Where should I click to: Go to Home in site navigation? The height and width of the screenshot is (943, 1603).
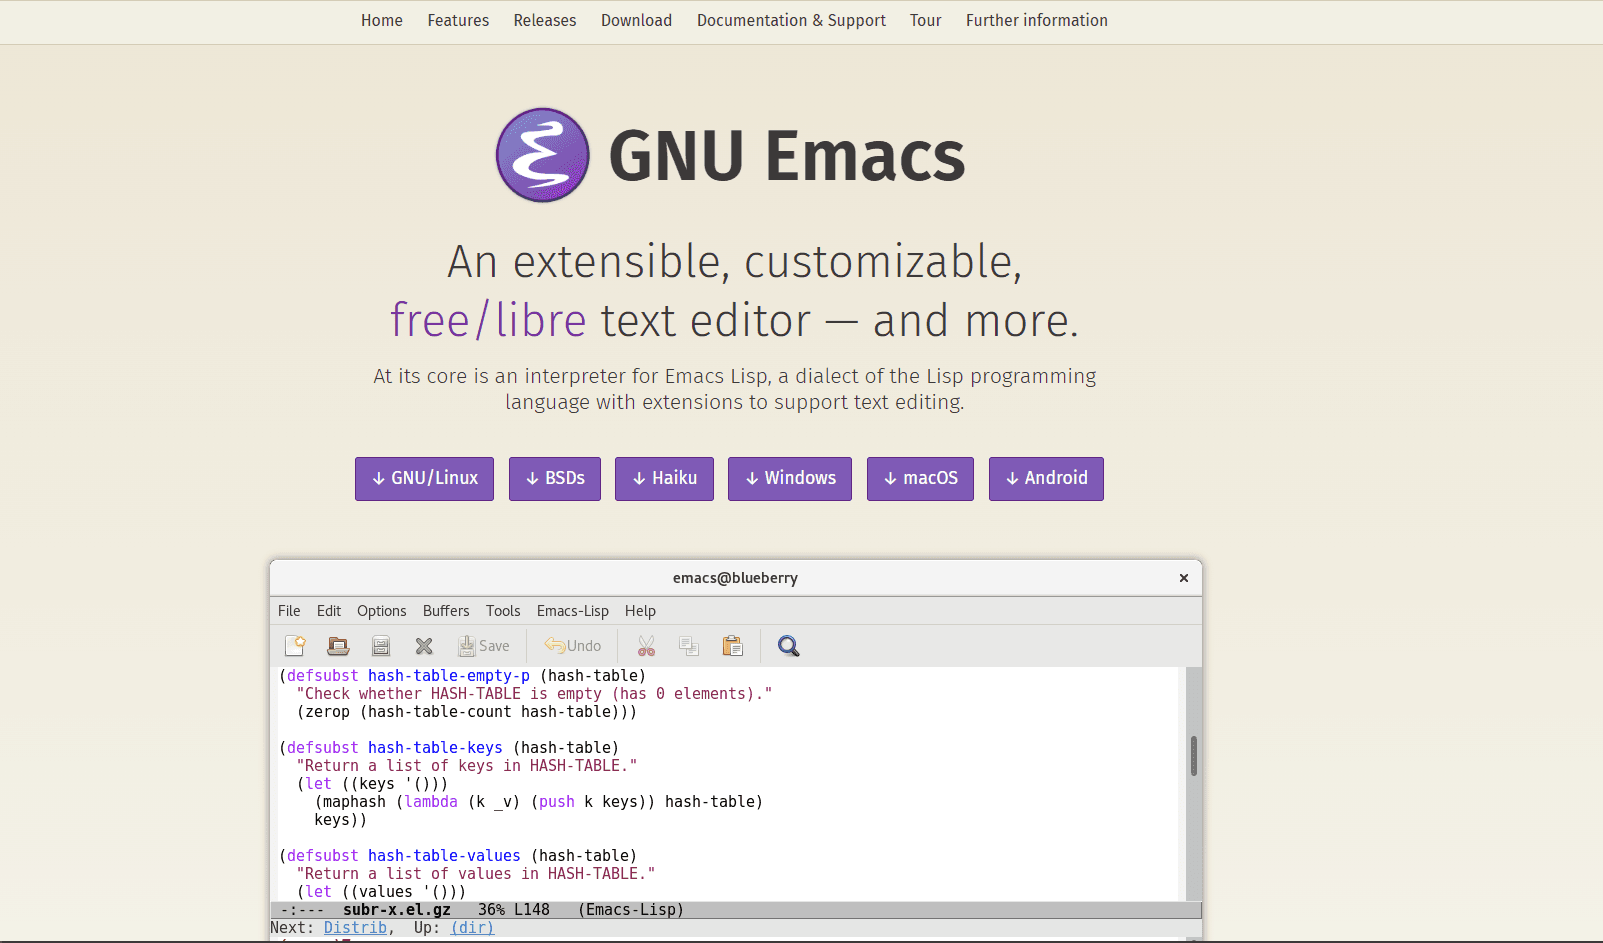click(382, 20)
